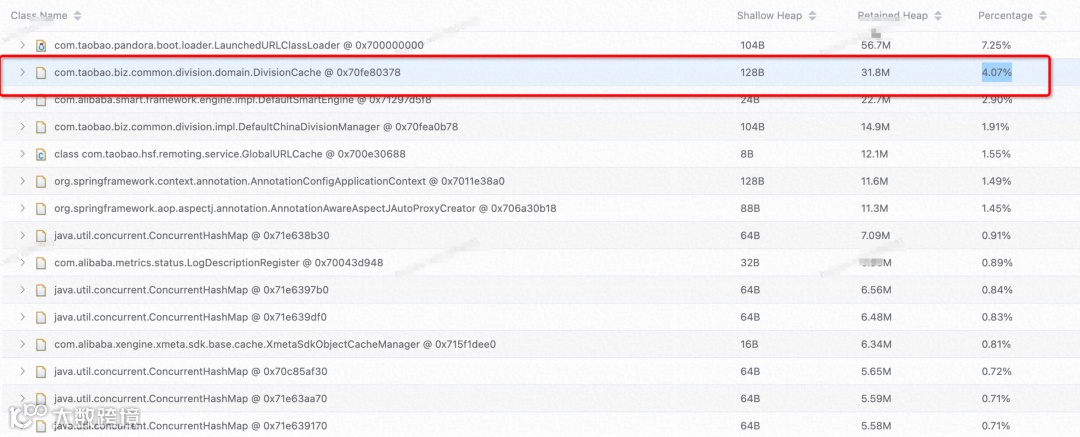This screenshot has height=437, width=1080.
Task: Click the icon of ConcurrentHashMap @ 0x71e63aa70
Action: point(41,398)
